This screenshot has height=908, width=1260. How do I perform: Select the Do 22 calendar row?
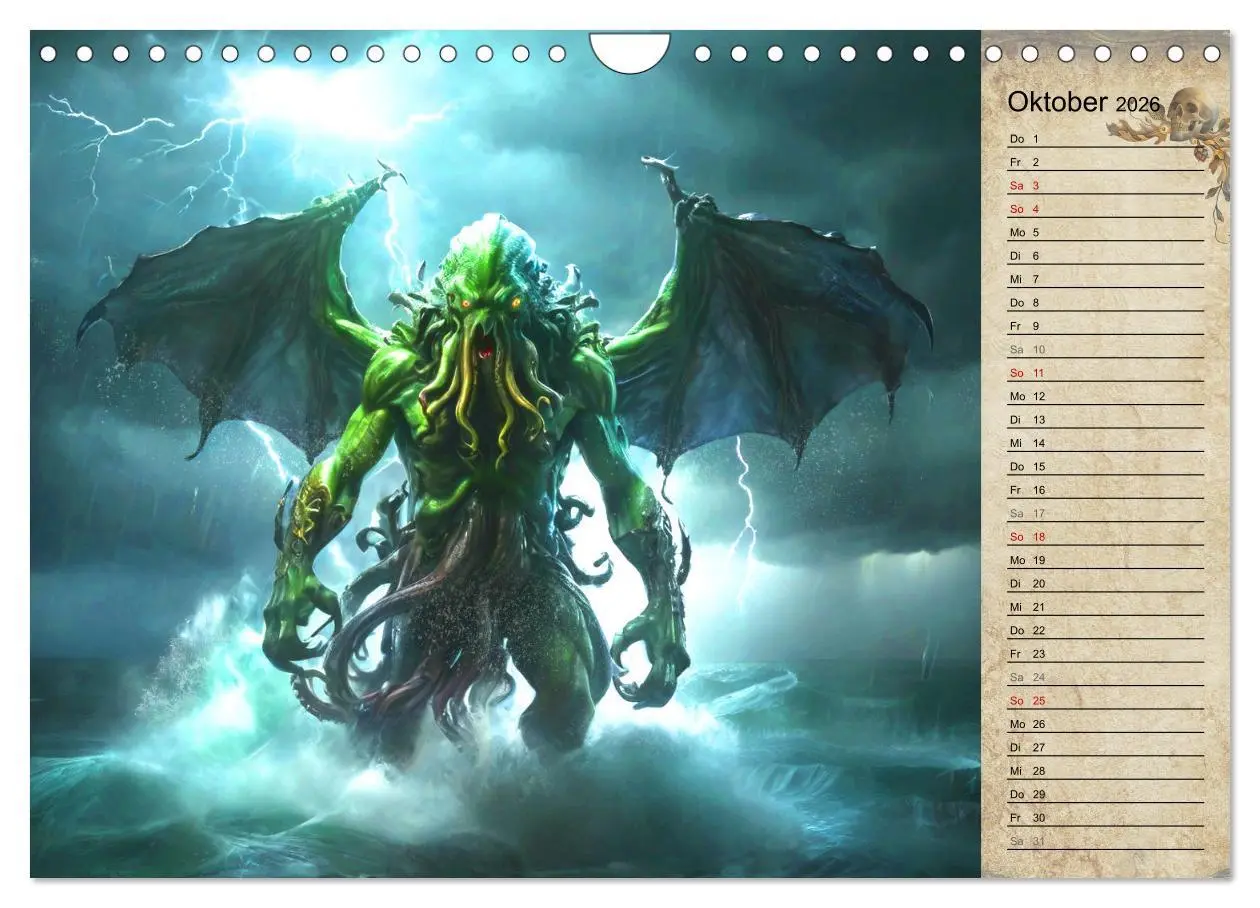coord(1105,630)
